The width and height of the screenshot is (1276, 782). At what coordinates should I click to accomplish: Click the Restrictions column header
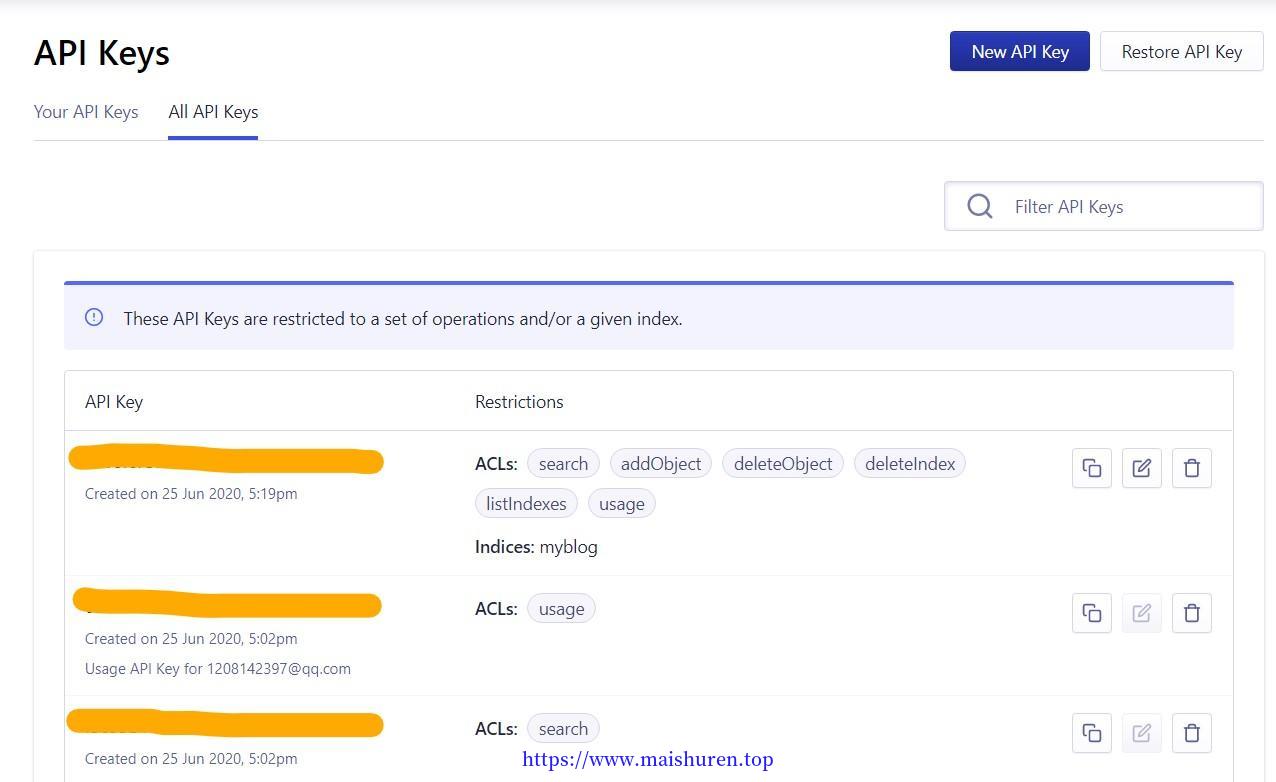click(519, 402)
